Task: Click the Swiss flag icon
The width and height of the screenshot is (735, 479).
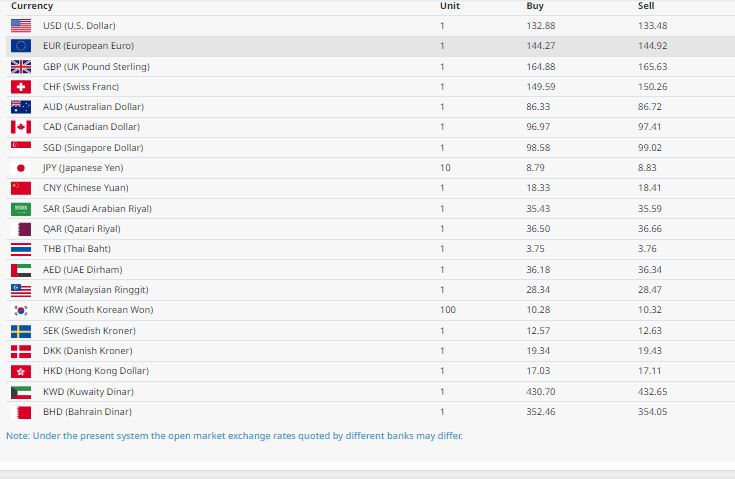Action: (21, 87)
